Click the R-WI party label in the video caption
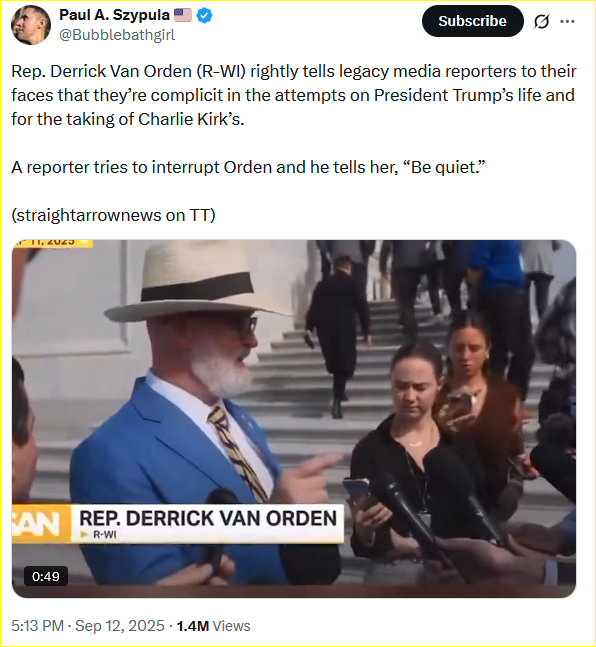 104,535
